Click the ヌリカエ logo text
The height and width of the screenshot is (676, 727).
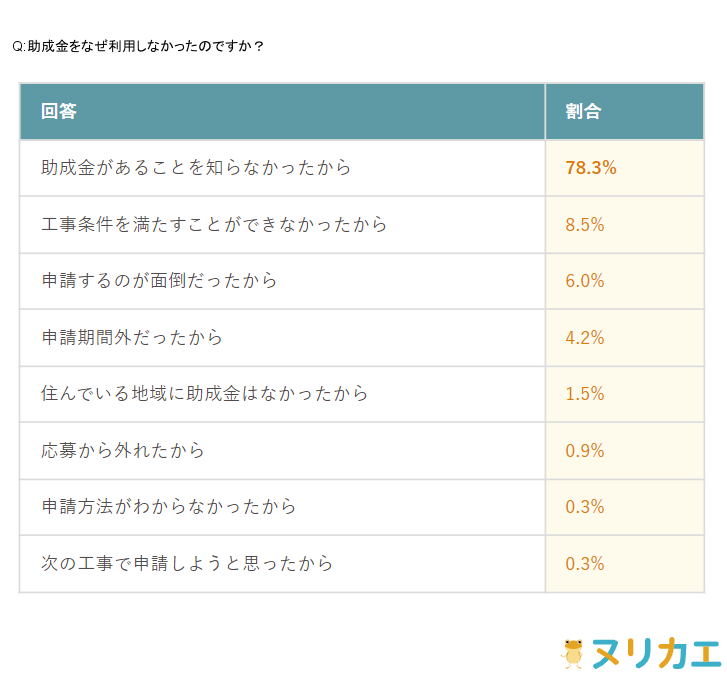pyautogui.click(x=655, y=653)
